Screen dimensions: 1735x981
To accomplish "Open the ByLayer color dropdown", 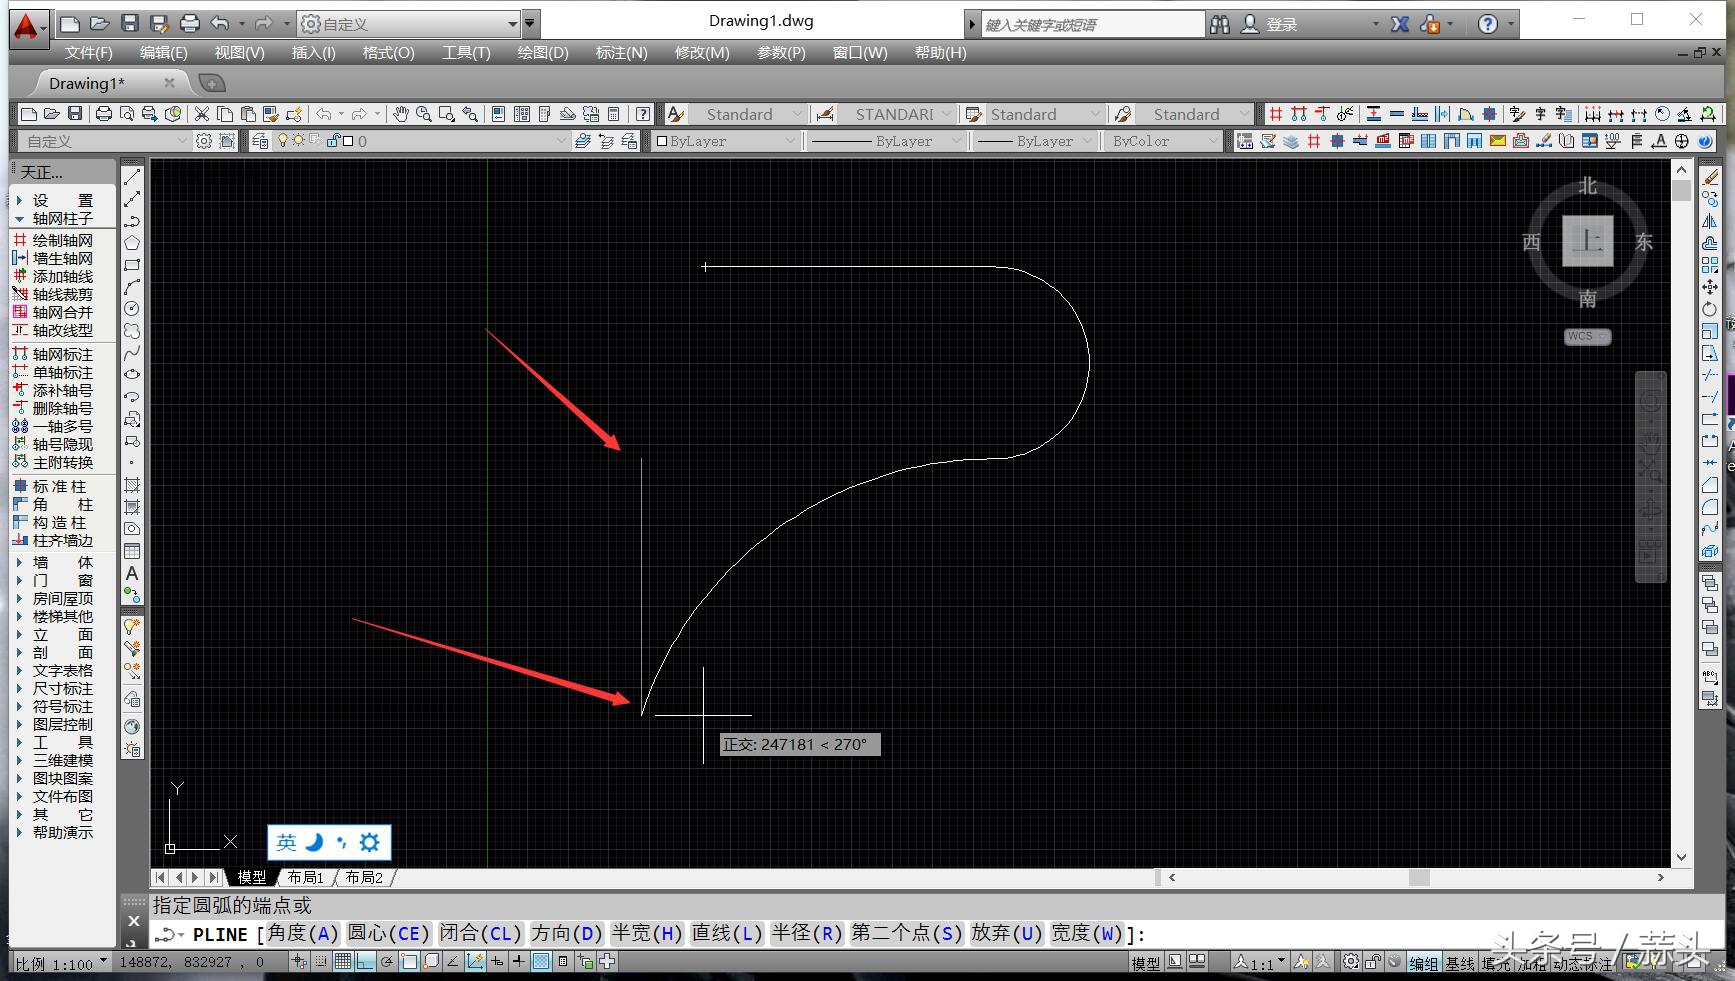I will [x=726, y=141].
